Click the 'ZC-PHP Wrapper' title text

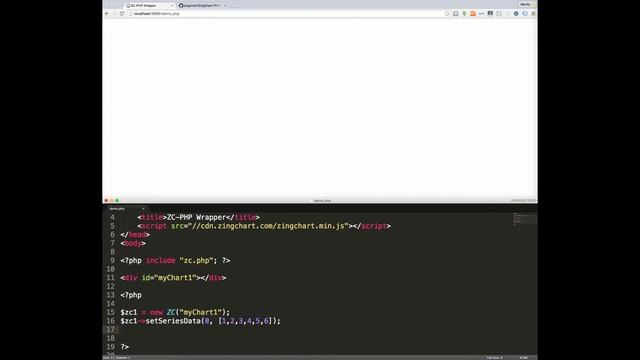point(196,217)
